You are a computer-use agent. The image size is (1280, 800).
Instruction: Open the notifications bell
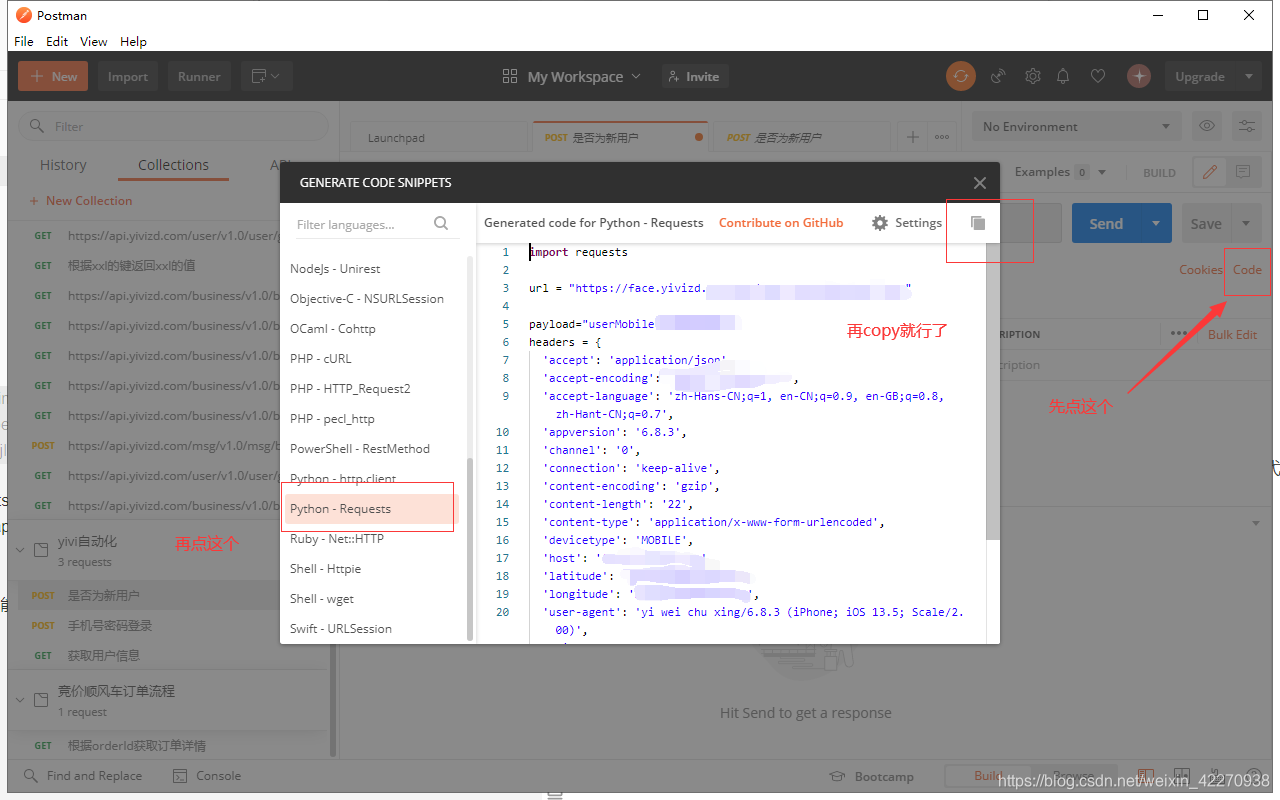1063,76
